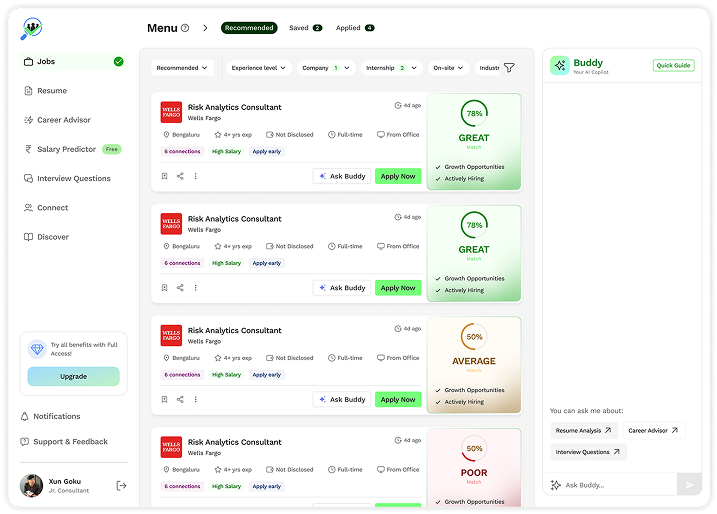
Task: Expand the Internship filter dropdown
Action: (391, 68)
